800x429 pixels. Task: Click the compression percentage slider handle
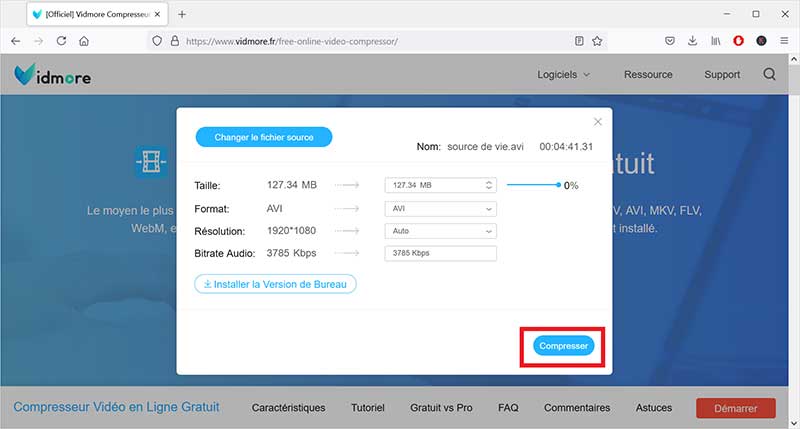558,185
